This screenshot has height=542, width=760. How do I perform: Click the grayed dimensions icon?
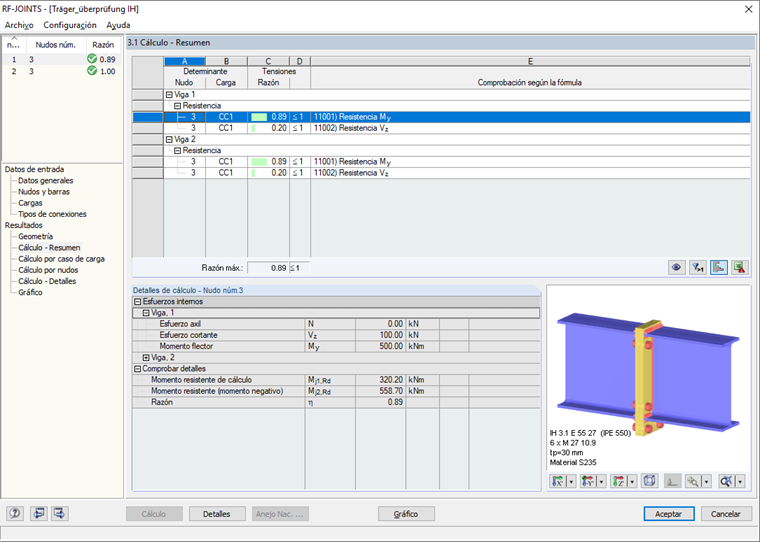(672, 481)
